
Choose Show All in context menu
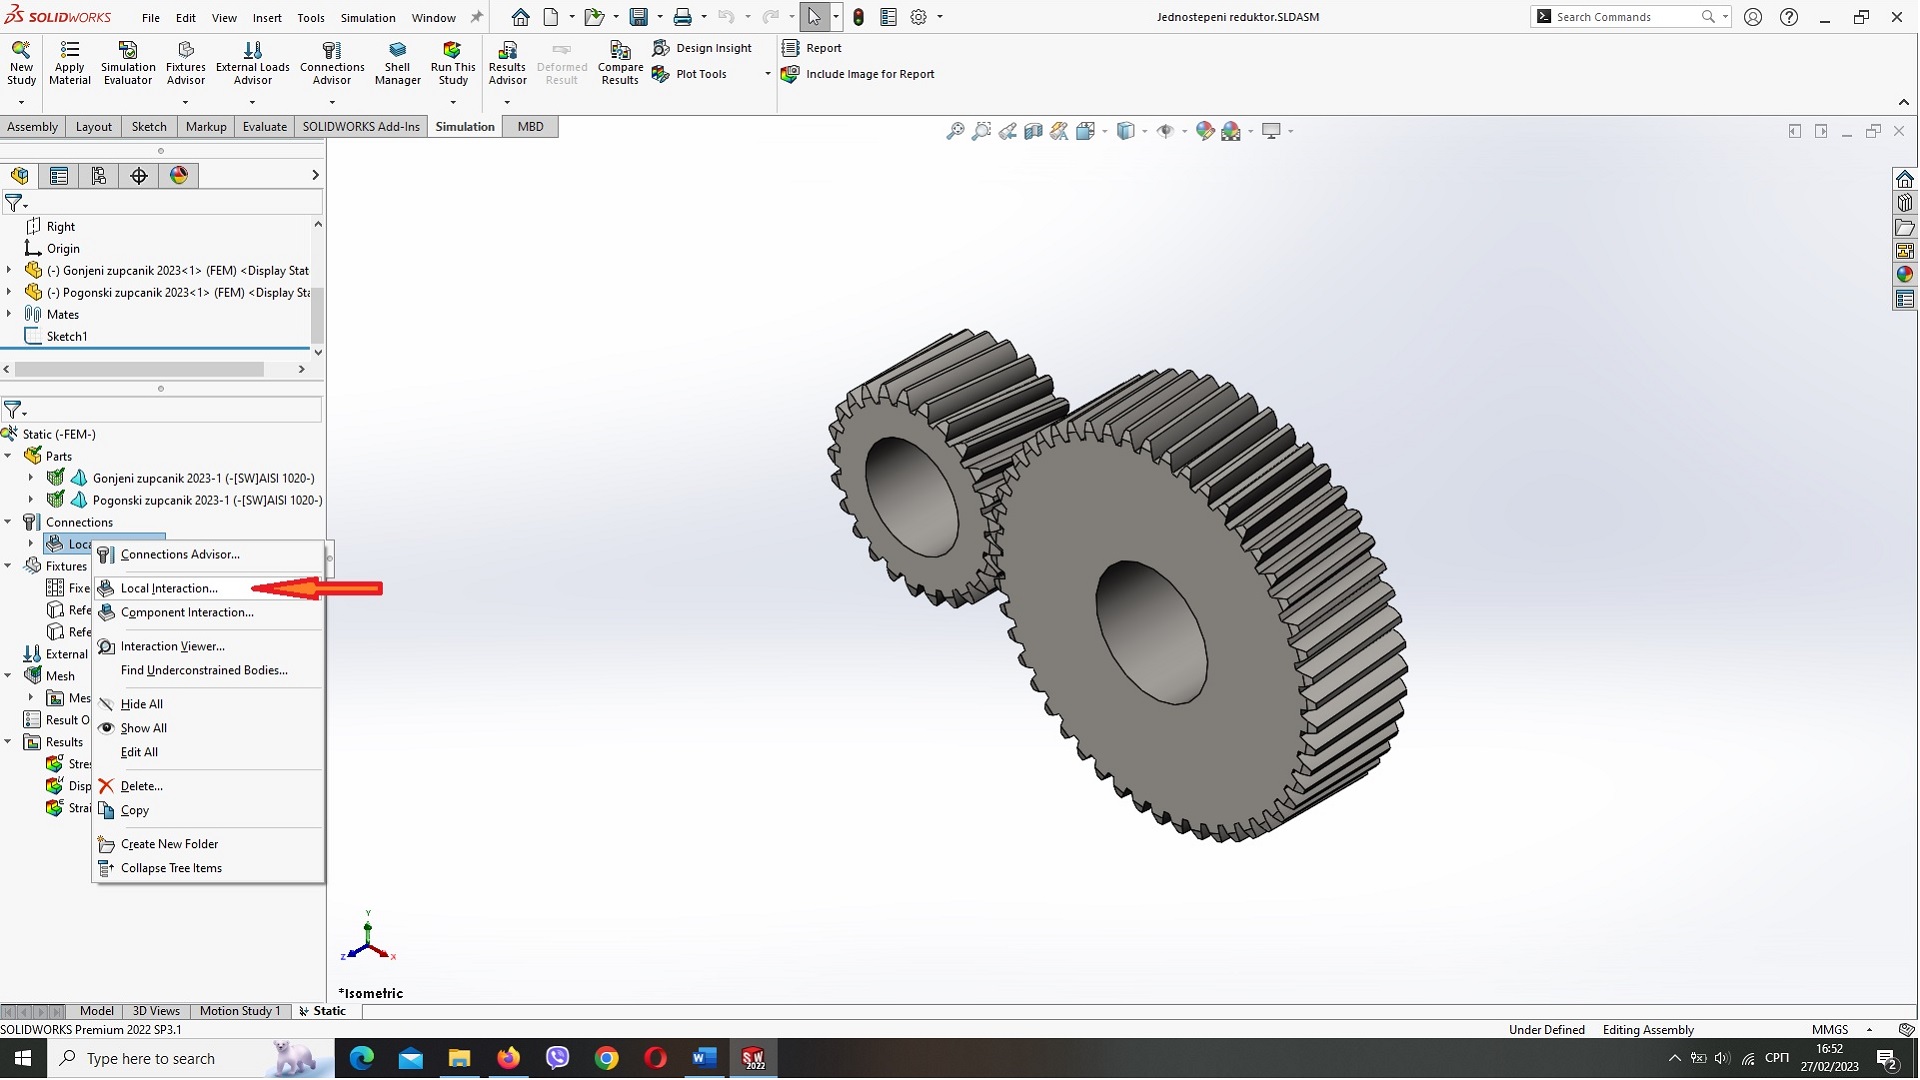coord(208,729)
